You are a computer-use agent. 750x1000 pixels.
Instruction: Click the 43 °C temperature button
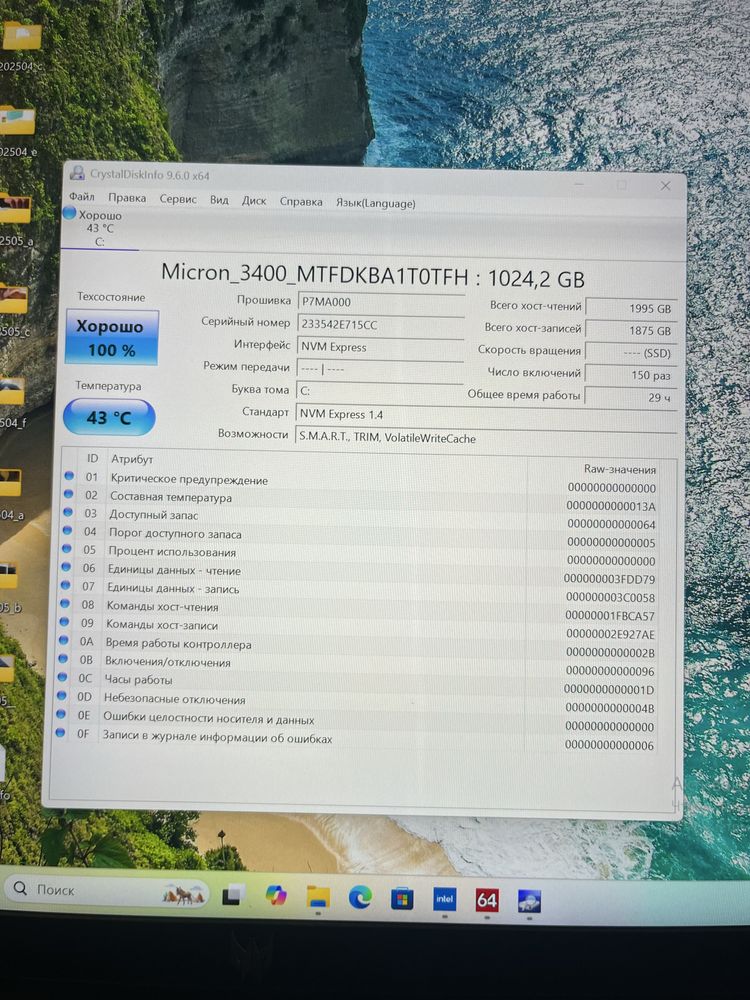pyautogui.click(x=109, y=418)
